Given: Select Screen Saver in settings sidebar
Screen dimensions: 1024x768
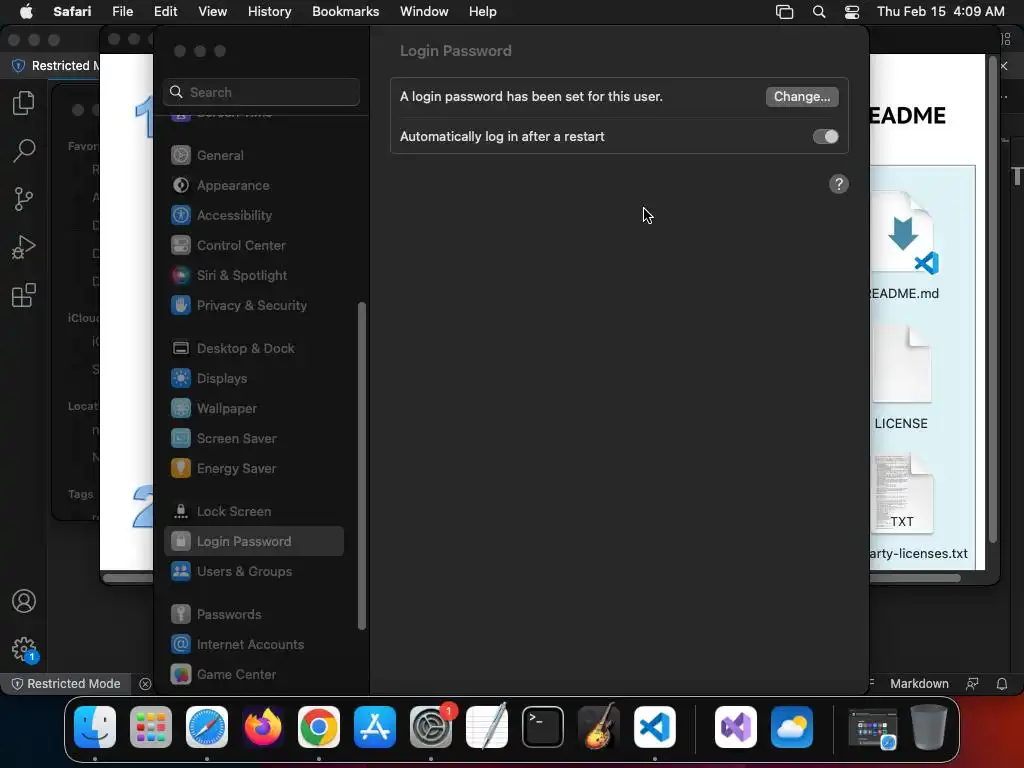Looking at the screenshot, I should pyautogui.click(x=253, y=439).
